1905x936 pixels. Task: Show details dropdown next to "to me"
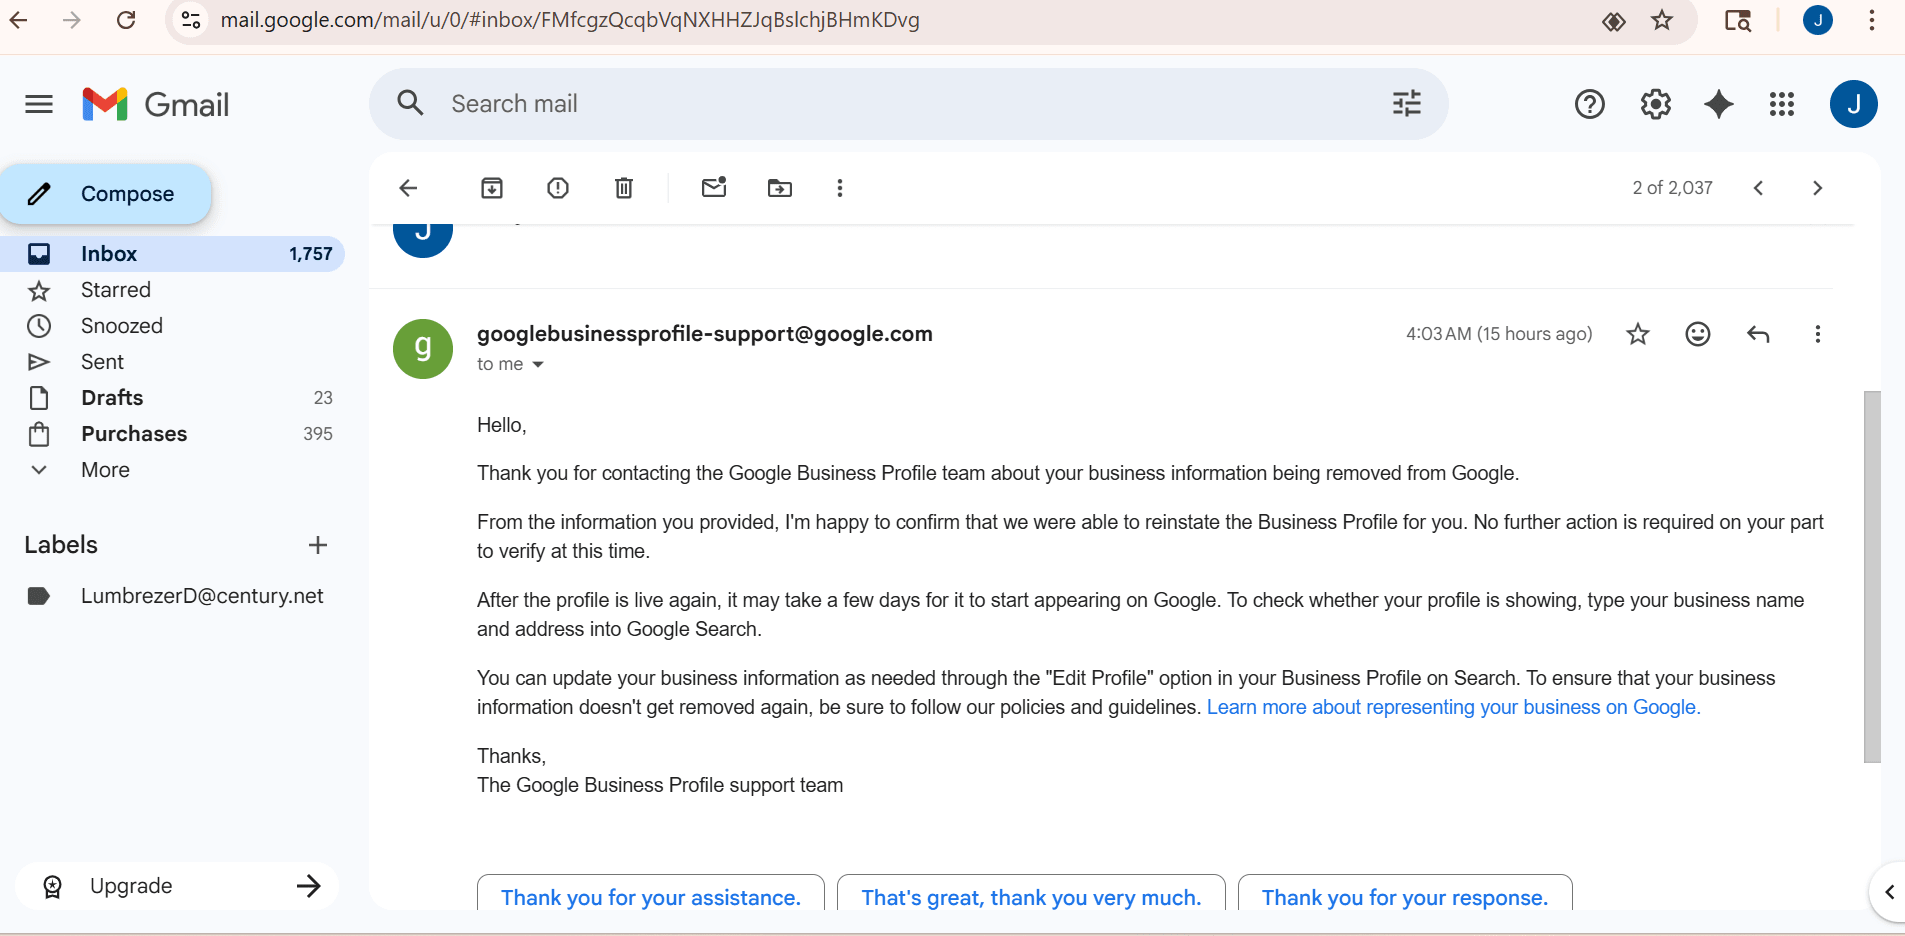pos(538,365)
